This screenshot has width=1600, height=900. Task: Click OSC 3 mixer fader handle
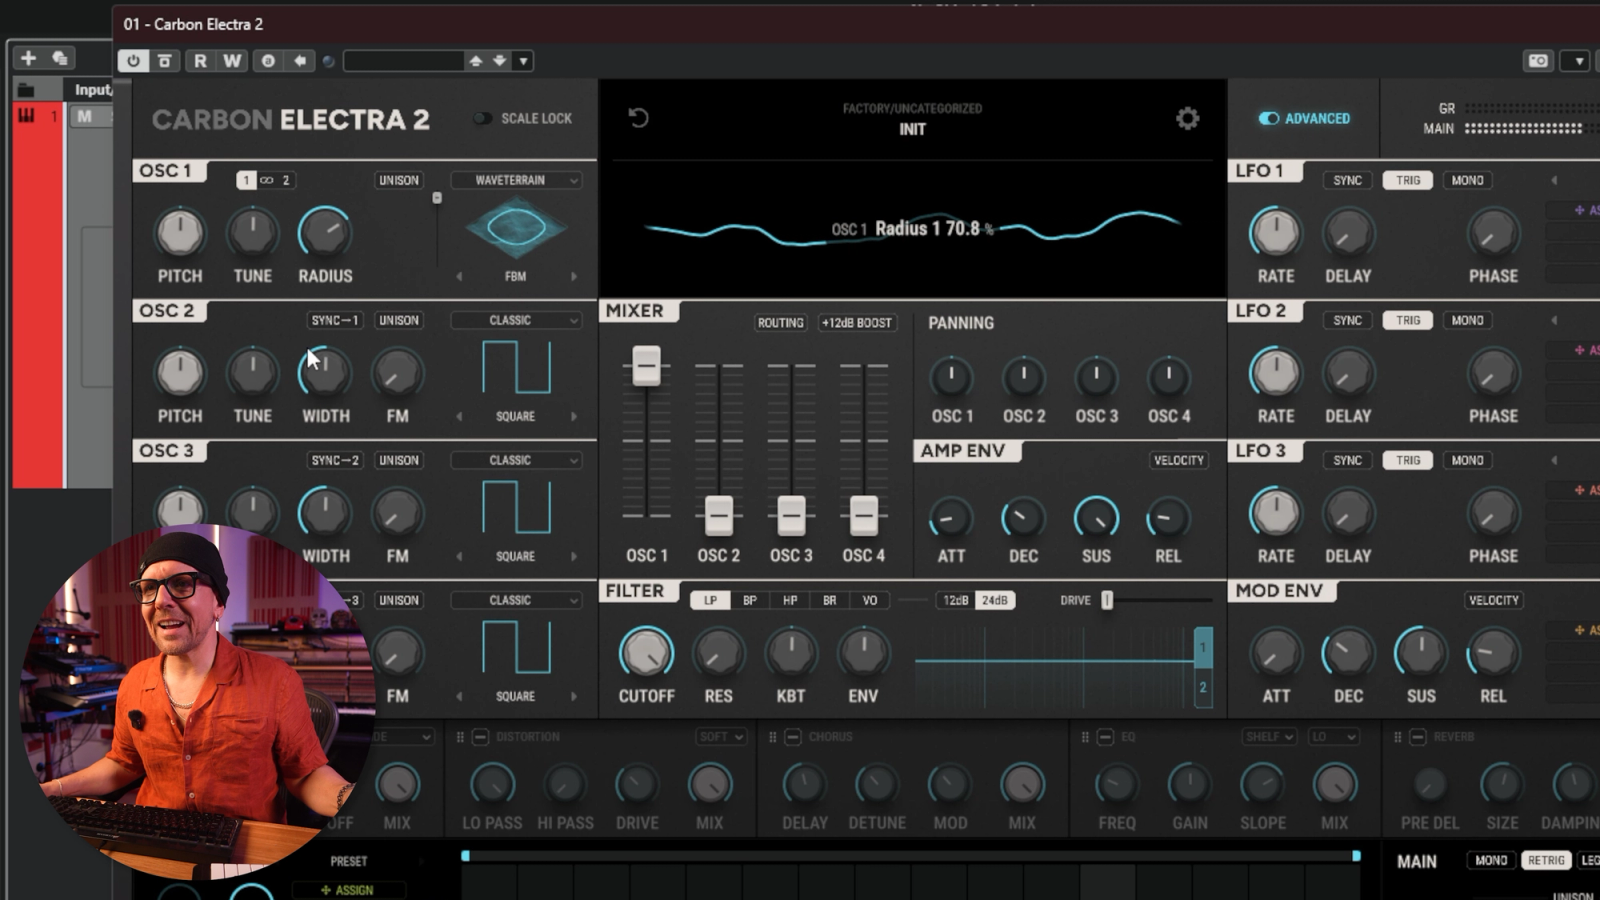click(791, 515)
